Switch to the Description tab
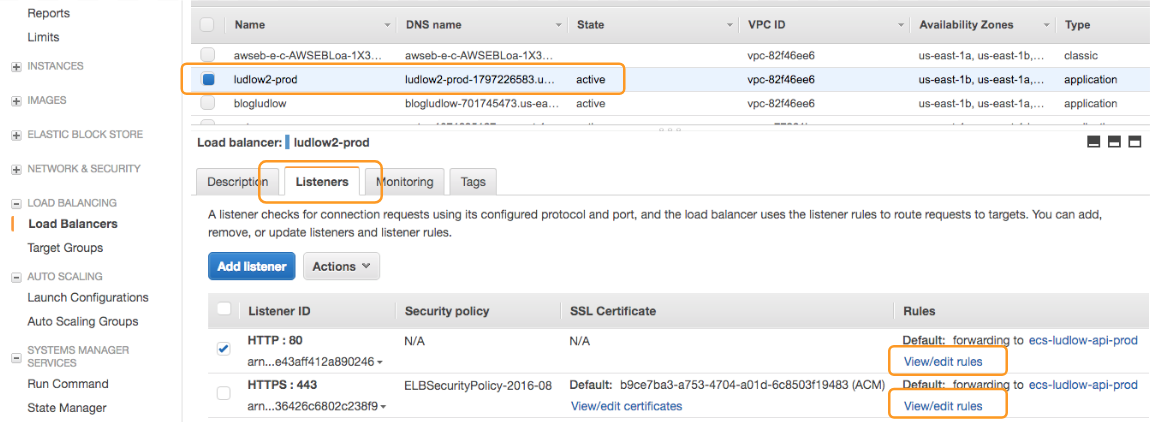The height and width of the screenshot is (422, 1152). pos(237,182)
